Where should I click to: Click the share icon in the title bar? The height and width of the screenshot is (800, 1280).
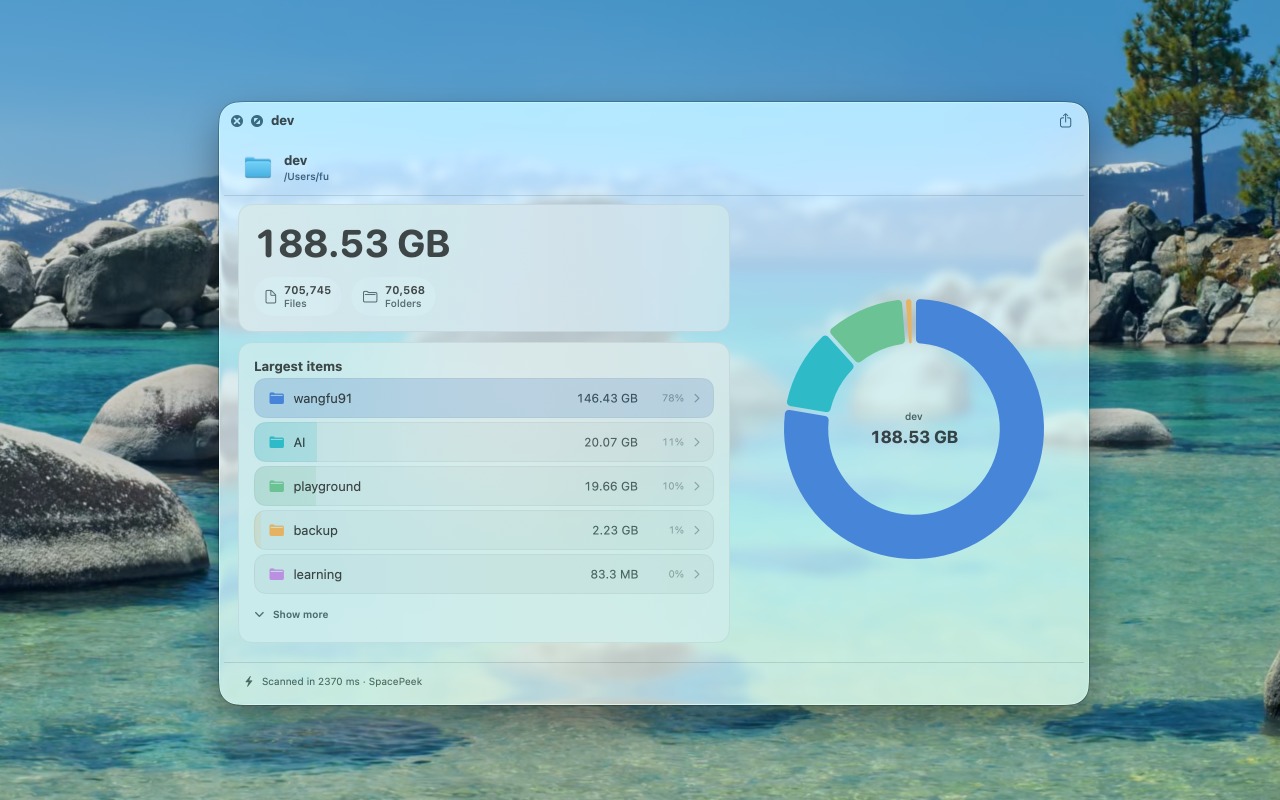[x=1065, y=120]
